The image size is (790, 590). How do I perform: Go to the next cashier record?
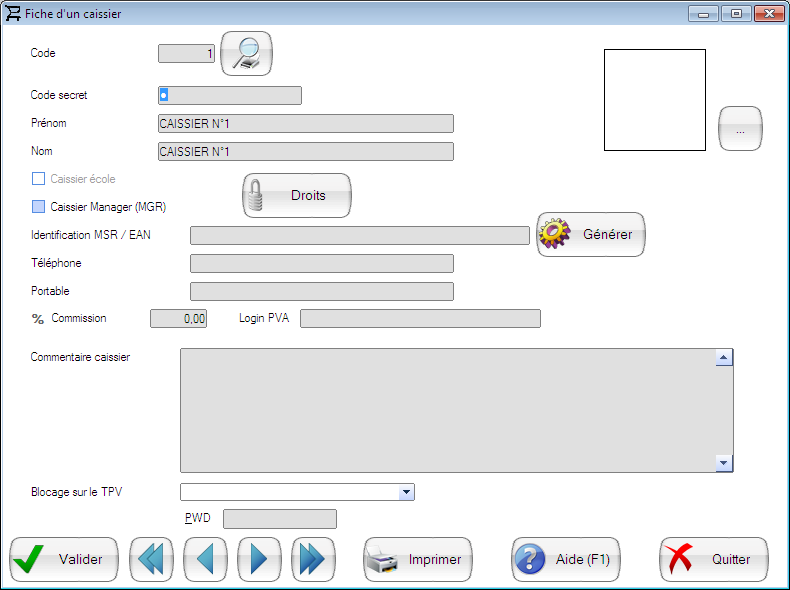click(x=258, y=559)
